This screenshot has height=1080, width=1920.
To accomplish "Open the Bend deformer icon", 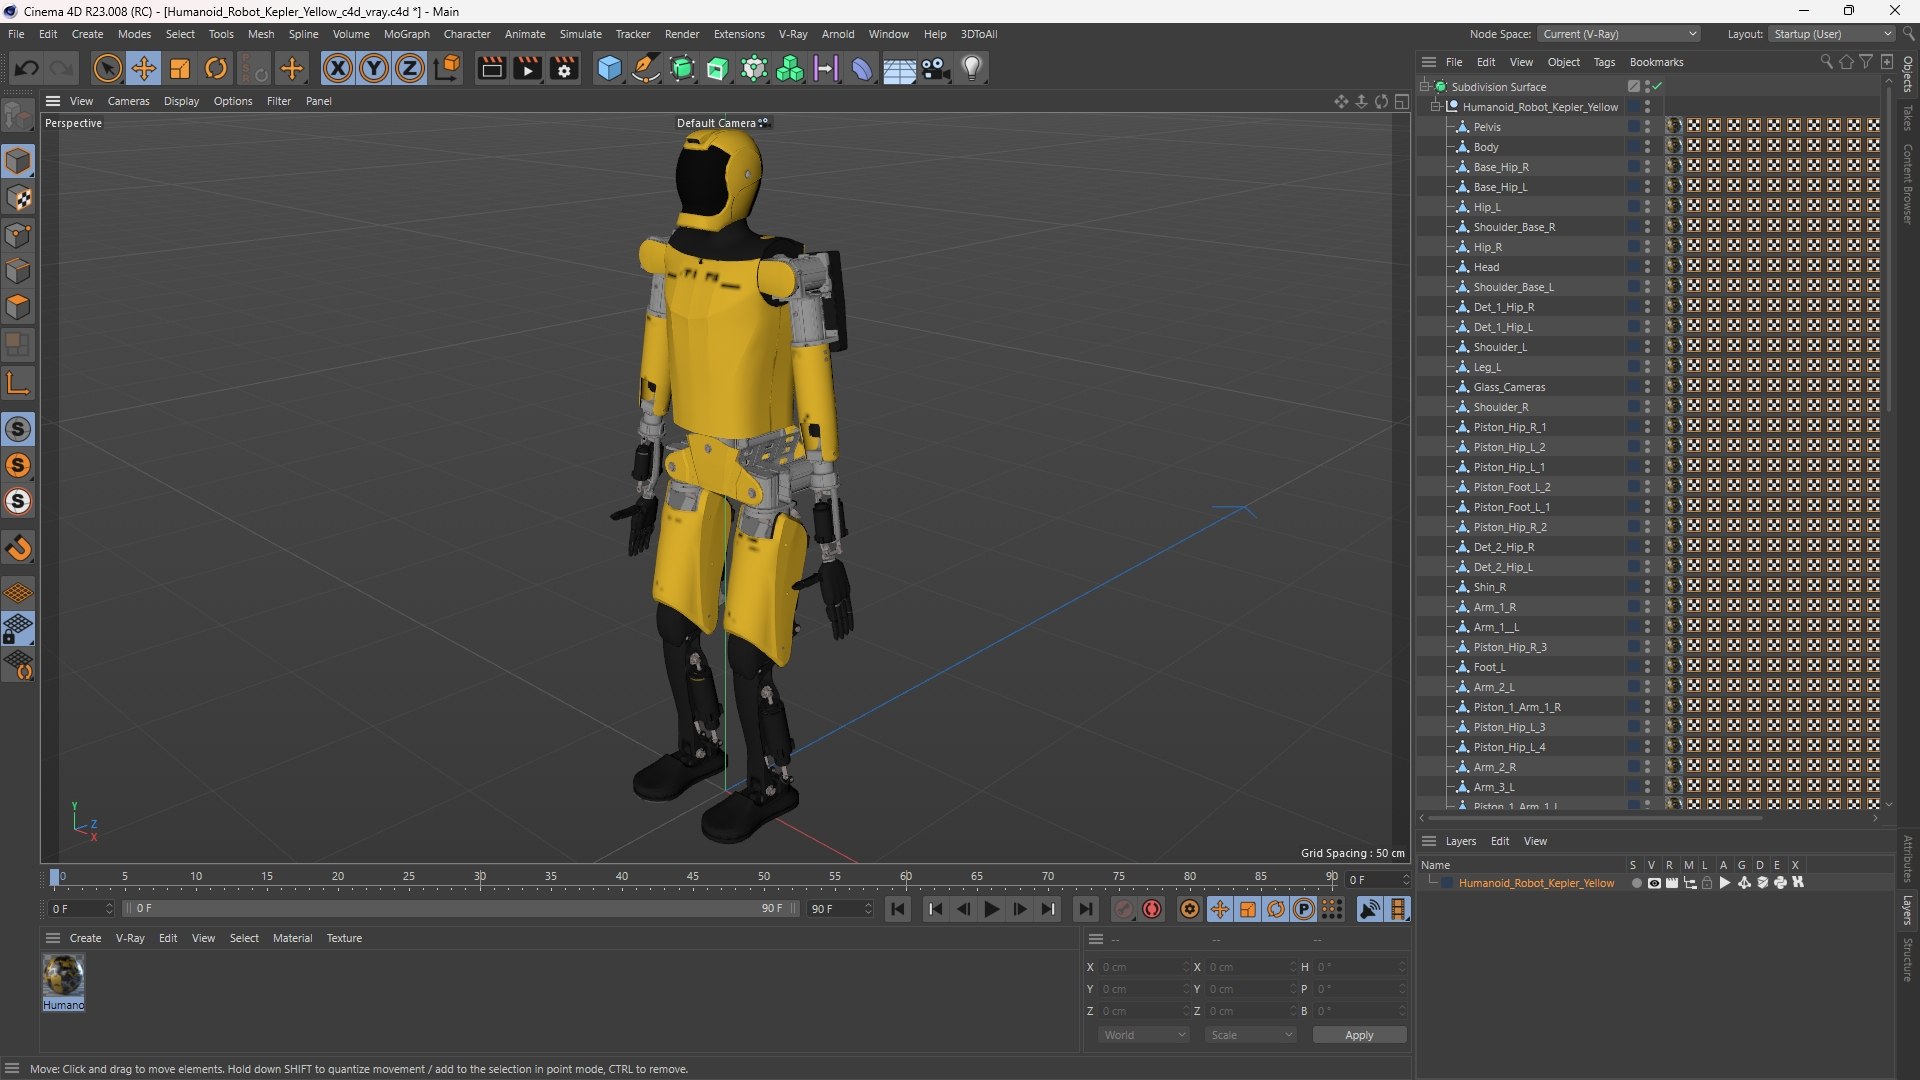I will tap(862, 68).
